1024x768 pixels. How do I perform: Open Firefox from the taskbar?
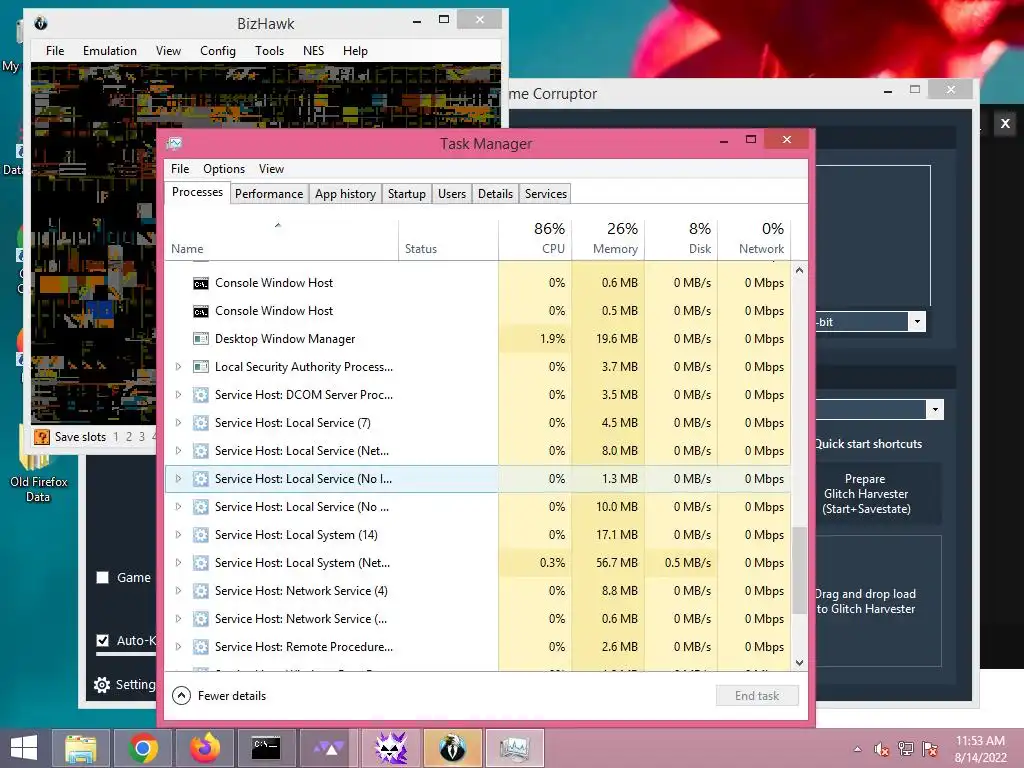pyautogui.click(x=205, y=748)
